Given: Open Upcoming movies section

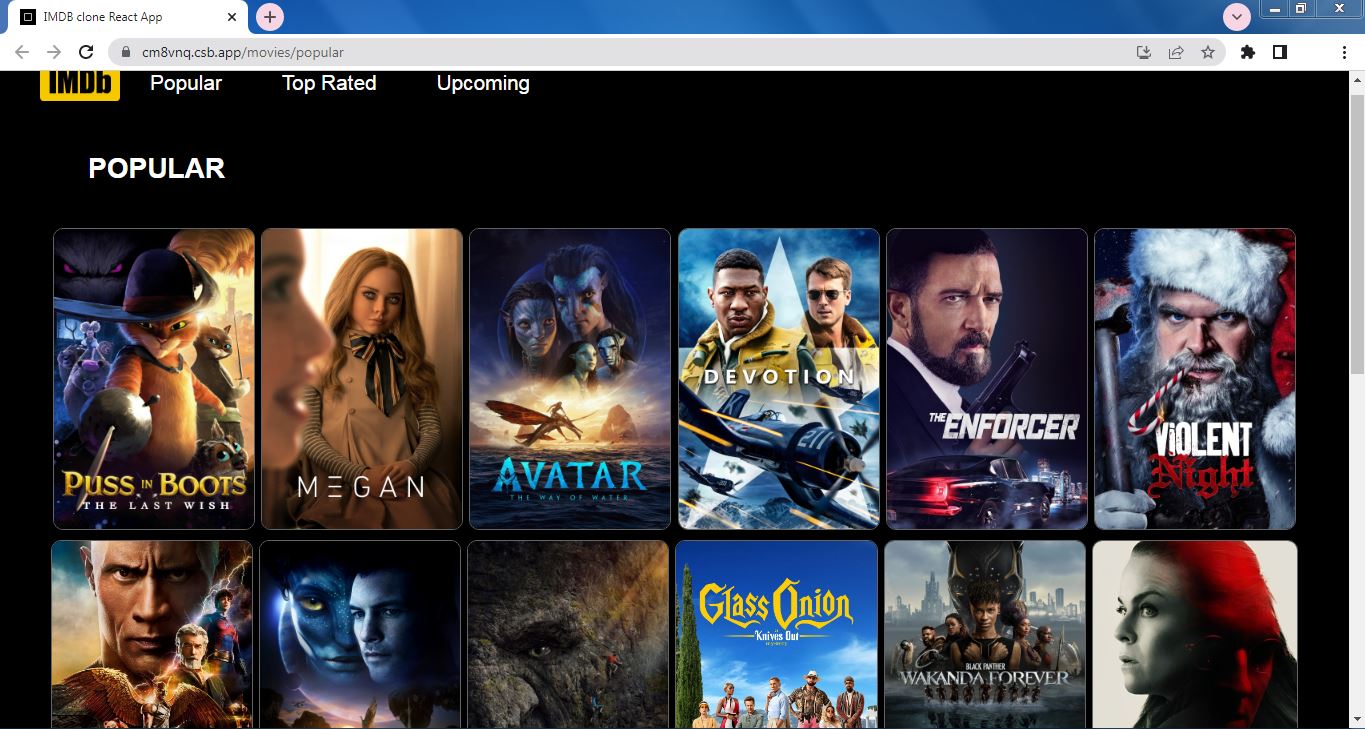Looking at the screenshot, I should [x=483, y=83].
